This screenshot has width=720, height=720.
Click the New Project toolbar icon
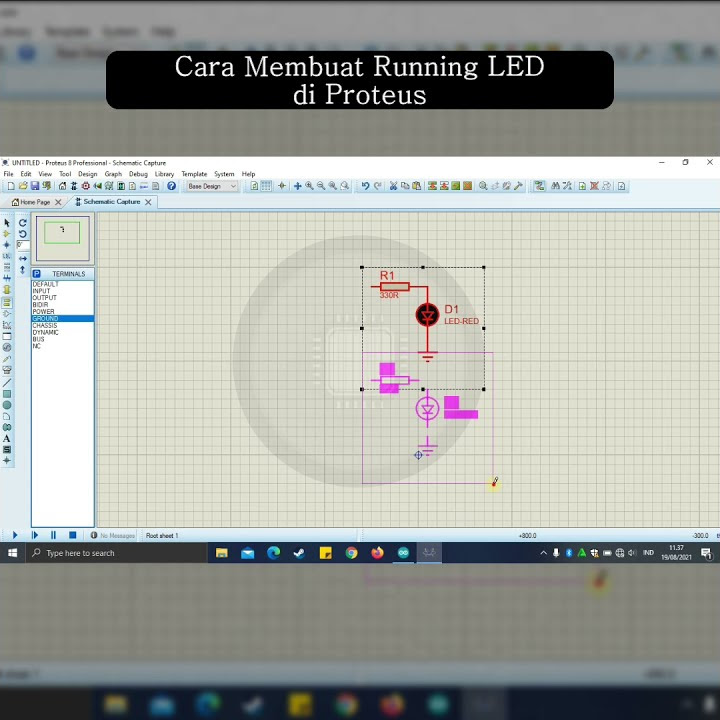tap(11, 186)
